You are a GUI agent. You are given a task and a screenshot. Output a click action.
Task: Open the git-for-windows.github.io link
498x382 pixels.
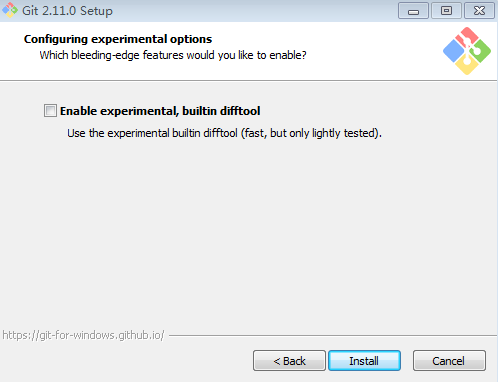coord(83,335)
